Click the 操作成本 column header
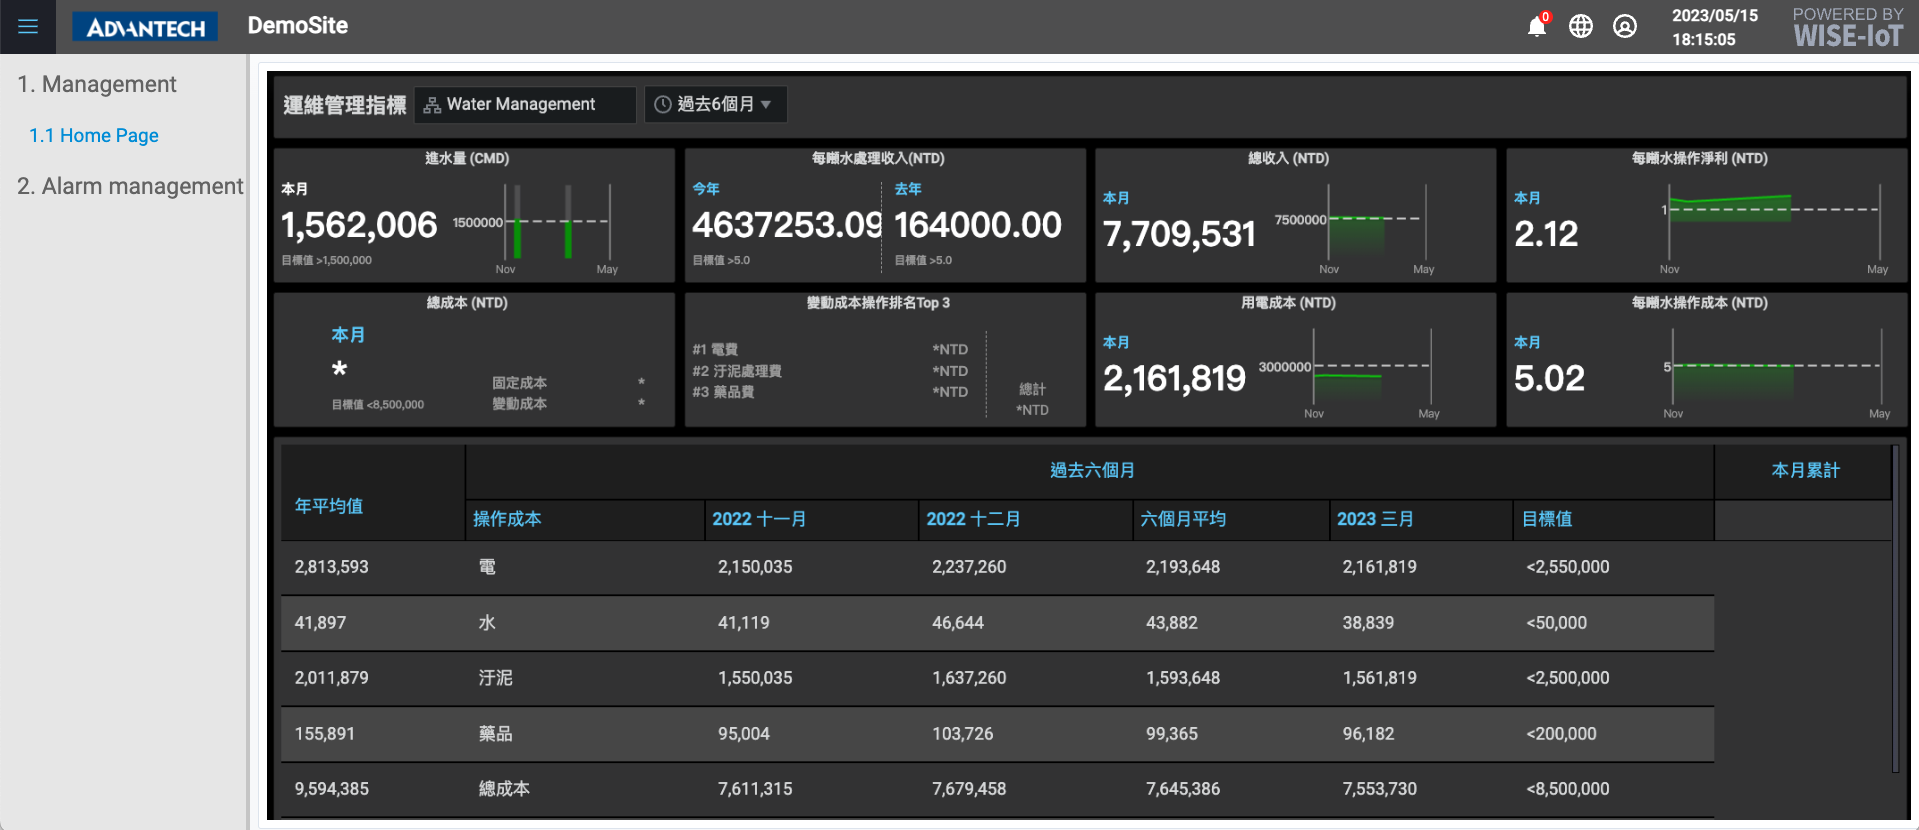The width and height of the screenshot is (1919, 830). (507, 519)
